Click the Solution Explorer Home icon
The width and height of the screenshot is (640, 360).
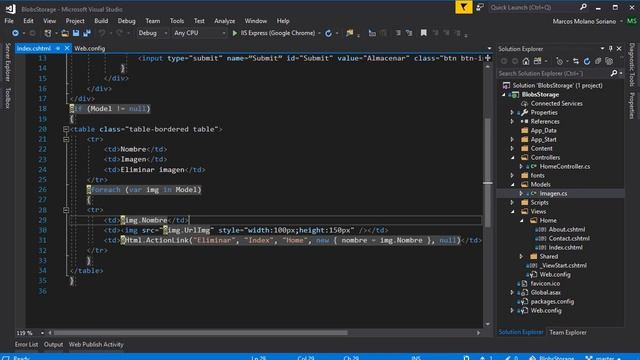pos(526,61)
